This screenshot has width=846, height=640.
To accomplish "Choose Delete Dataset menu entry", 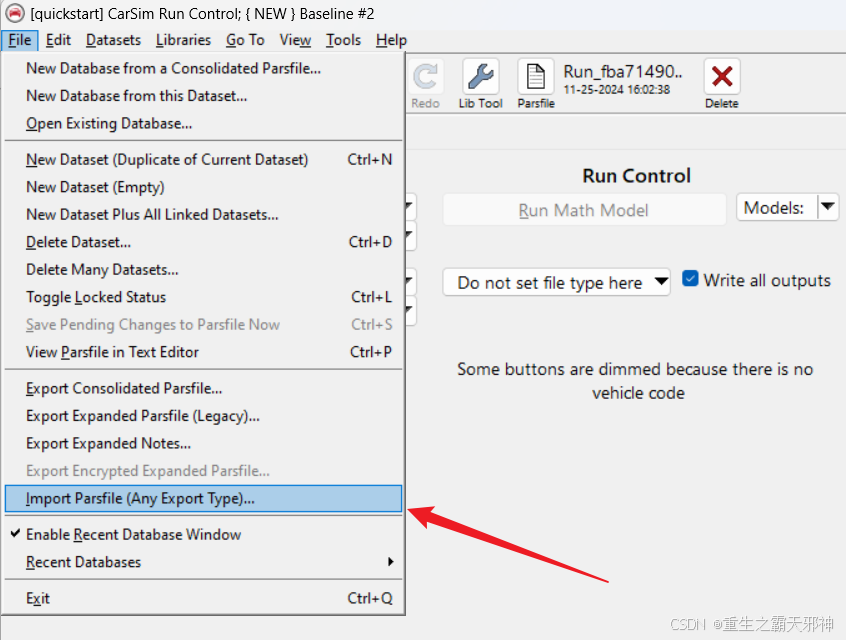I will pyautogui.click(x=204, y=242).
